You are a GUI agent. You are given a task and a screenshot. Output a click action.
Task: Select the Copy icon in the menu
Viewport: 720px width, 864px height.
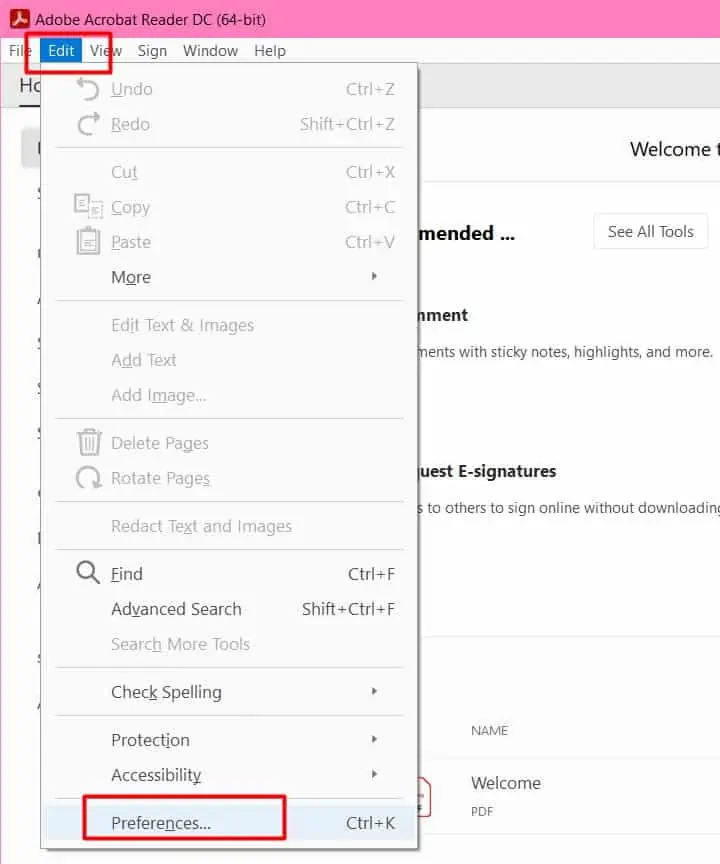tap(88, 207)
